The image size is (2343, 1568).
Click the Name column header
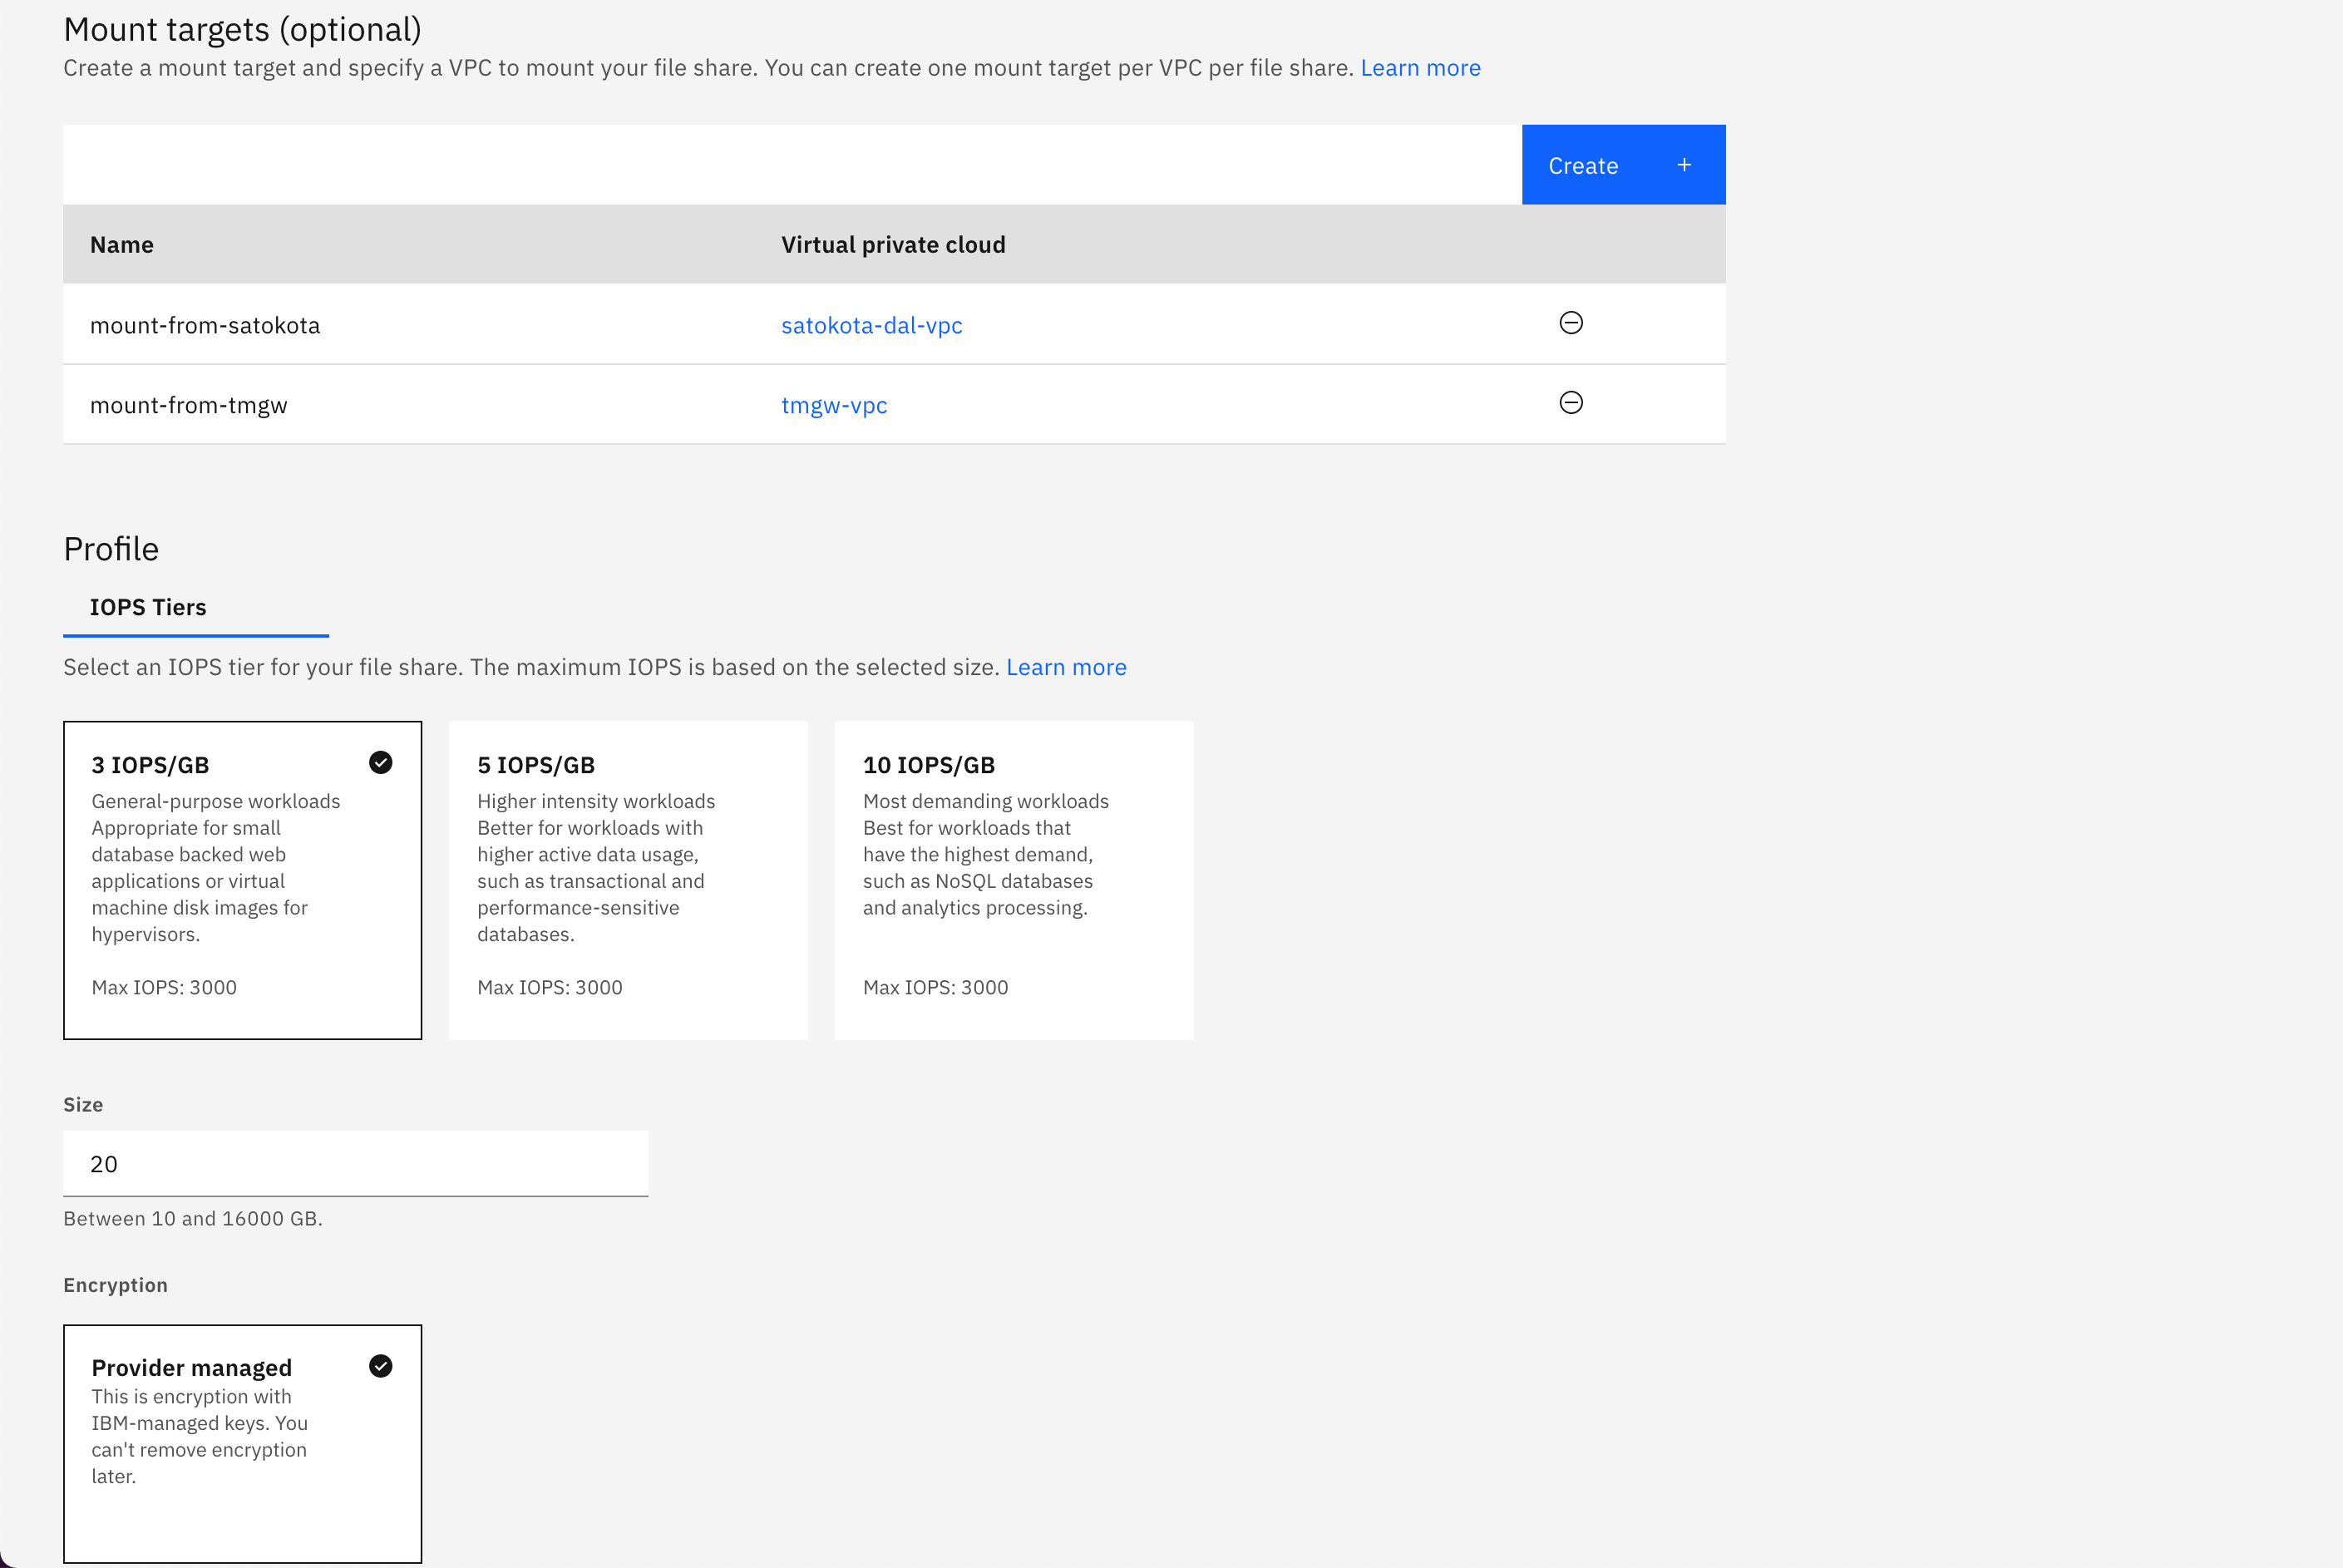pyautogui.click(x=122, y=245)
